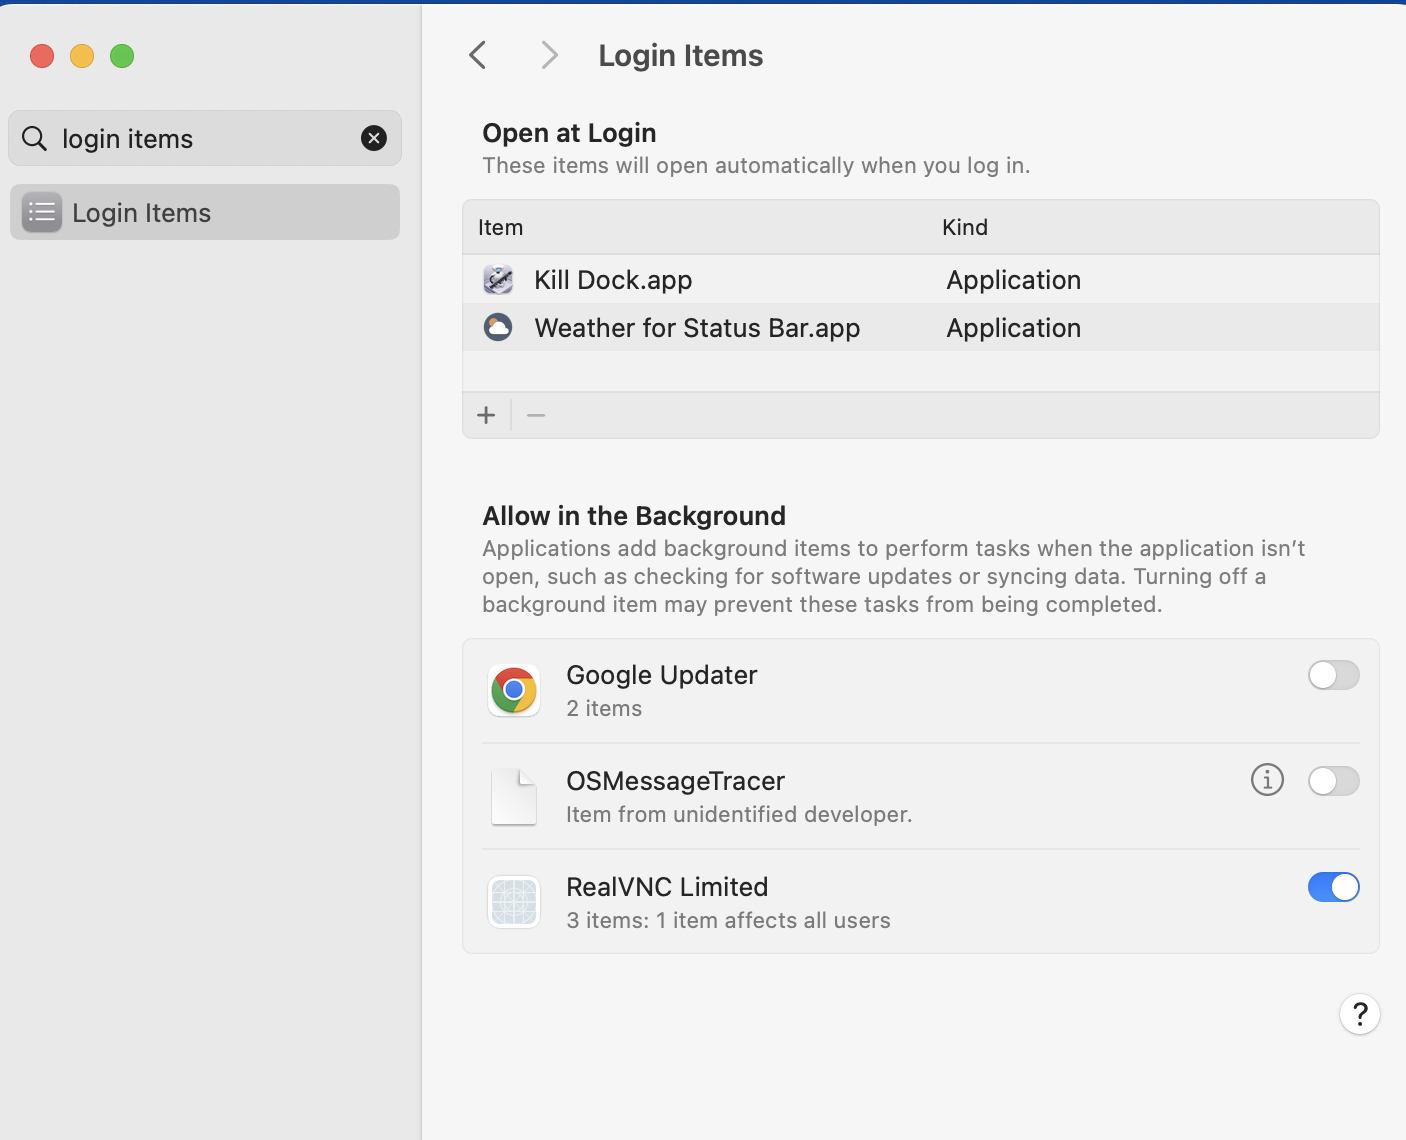
Task: Click the back navigation chevron
Action: coord(478,55)
